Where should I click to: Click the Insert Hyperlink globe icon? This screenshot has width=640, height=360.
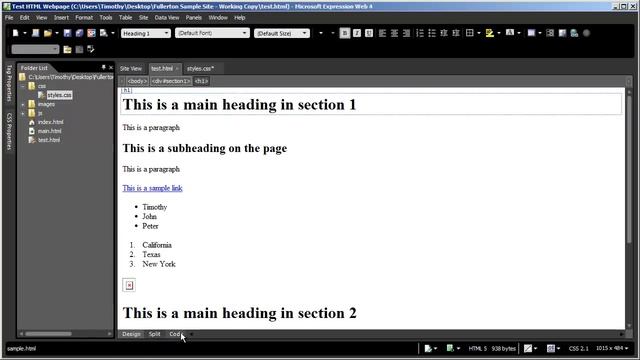pyautogui.click(x=574, y=33)
